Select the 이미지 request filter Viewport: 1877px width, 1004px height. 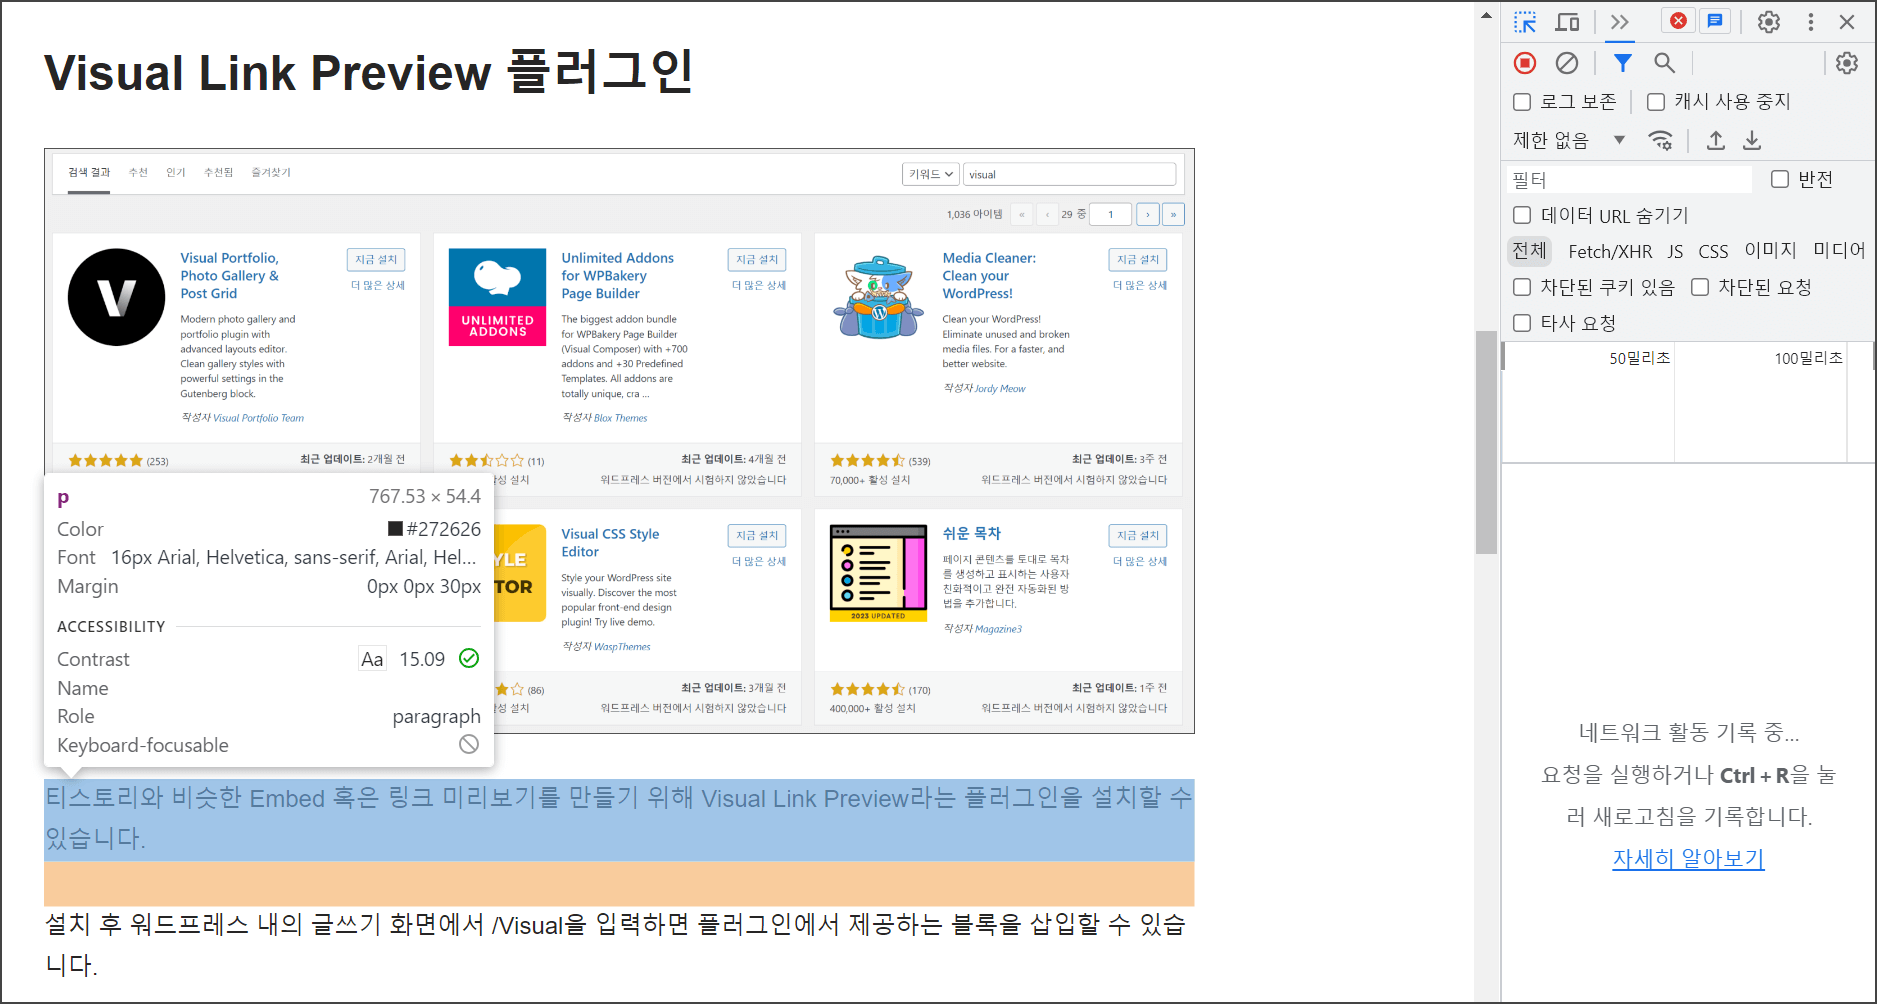pos(1771,251)
